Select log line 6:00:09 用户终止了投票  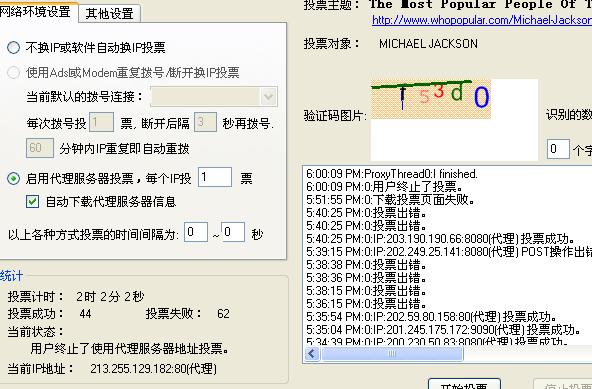coord(384,187)
